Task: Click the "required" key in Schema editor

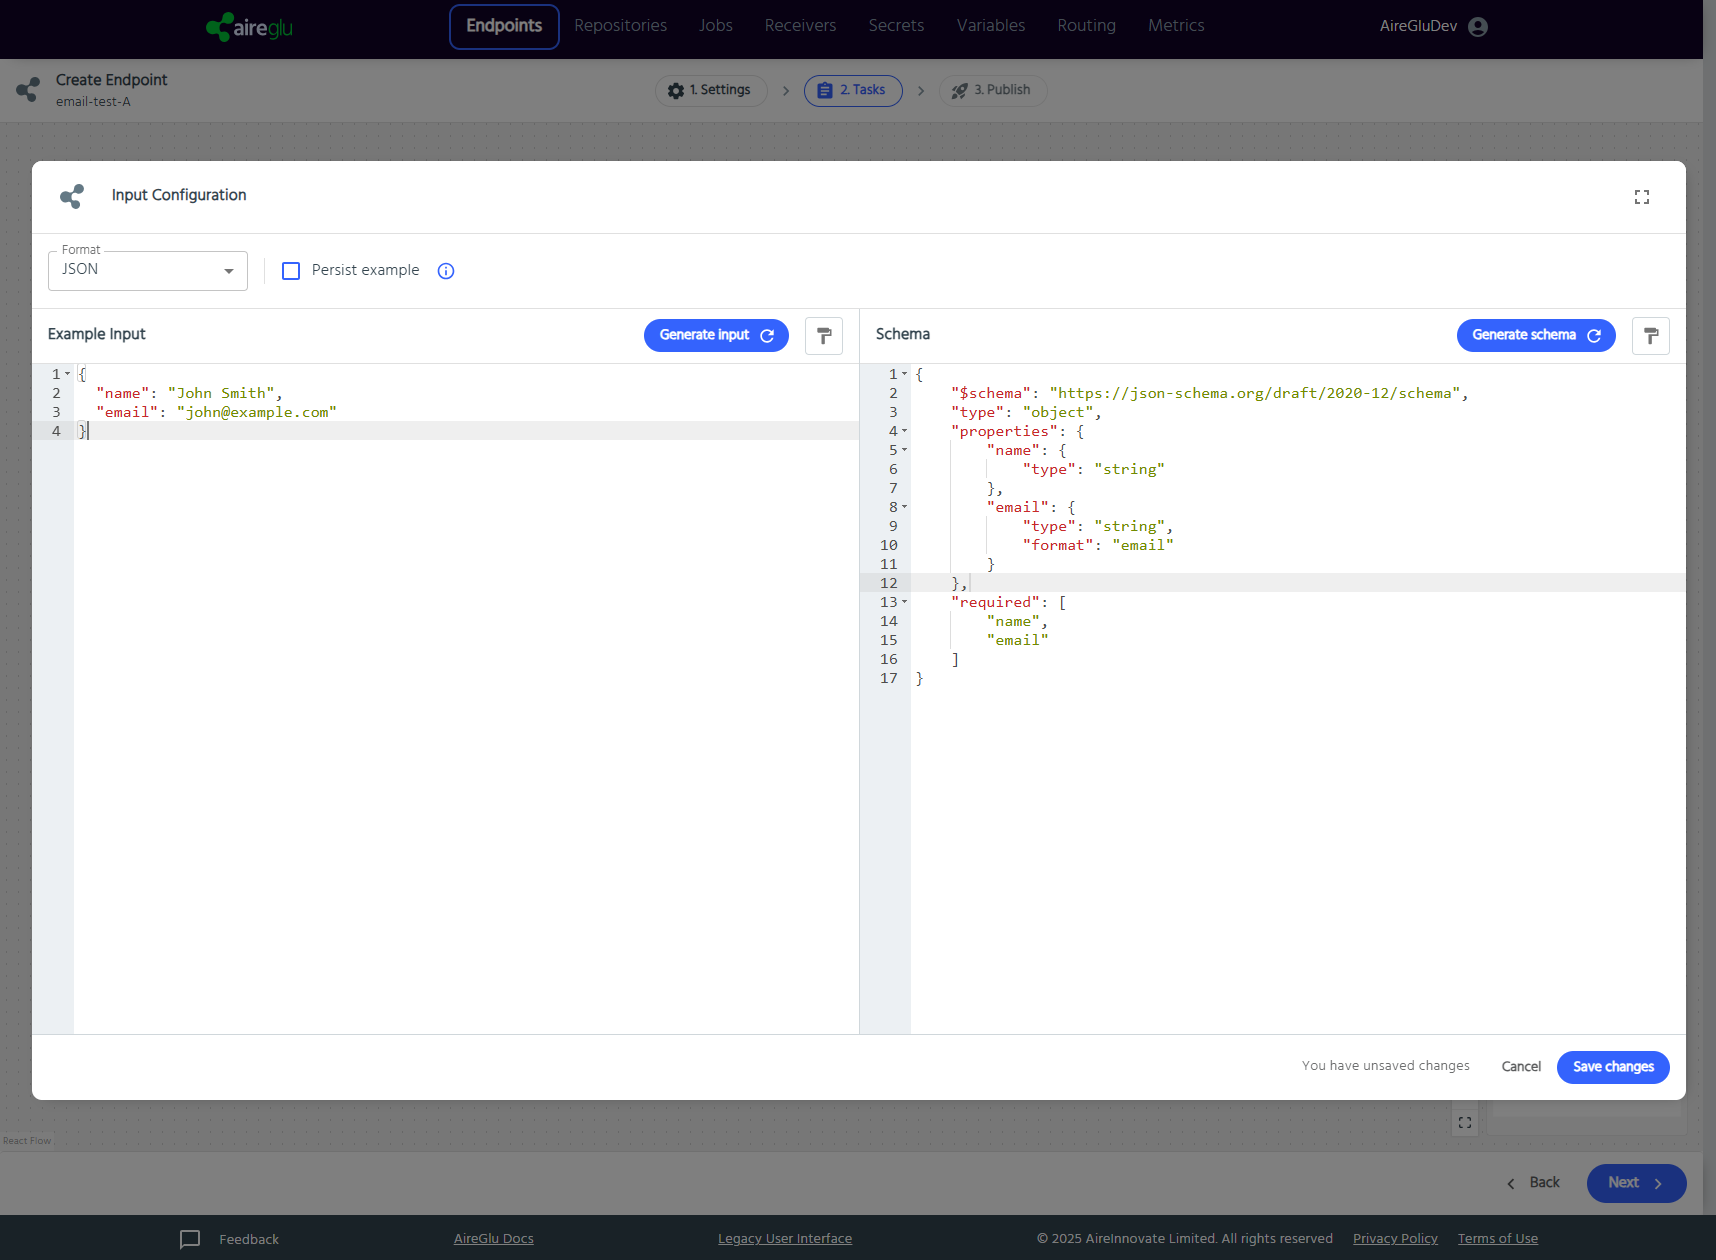Action: click(995, 602)
